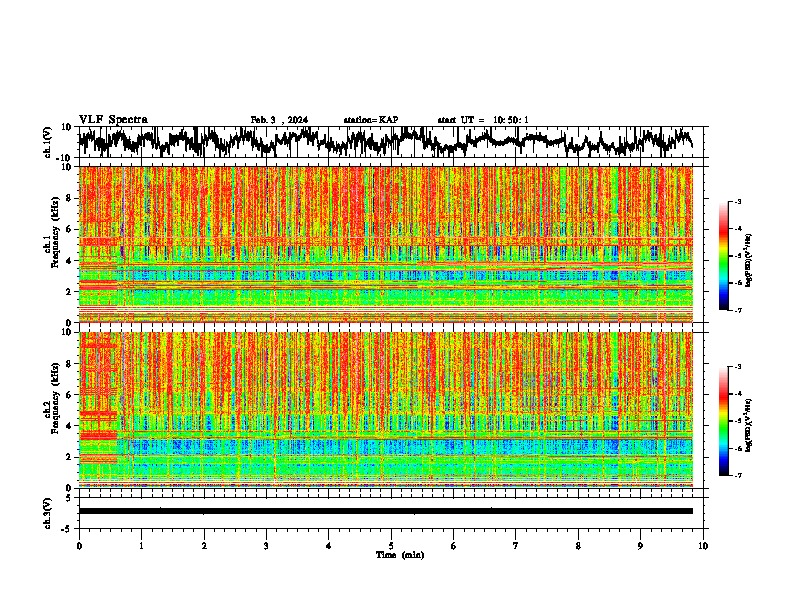Click the ch.1 voltage waveform trace

point(385,141)
